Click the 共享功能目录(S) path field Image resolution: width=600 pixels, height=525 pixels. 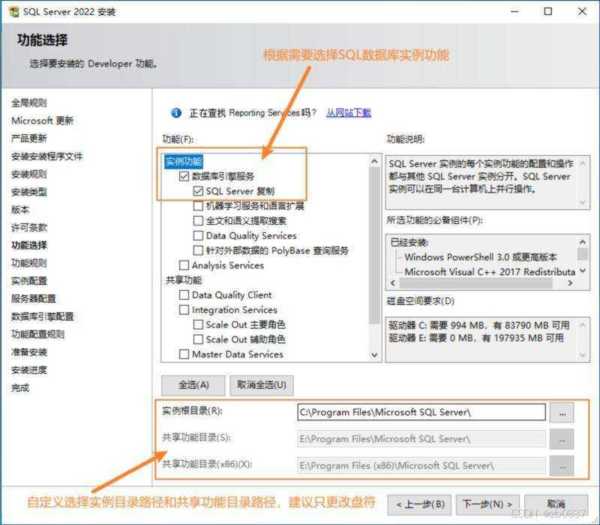pyautogui.click(x=421, y=439)
